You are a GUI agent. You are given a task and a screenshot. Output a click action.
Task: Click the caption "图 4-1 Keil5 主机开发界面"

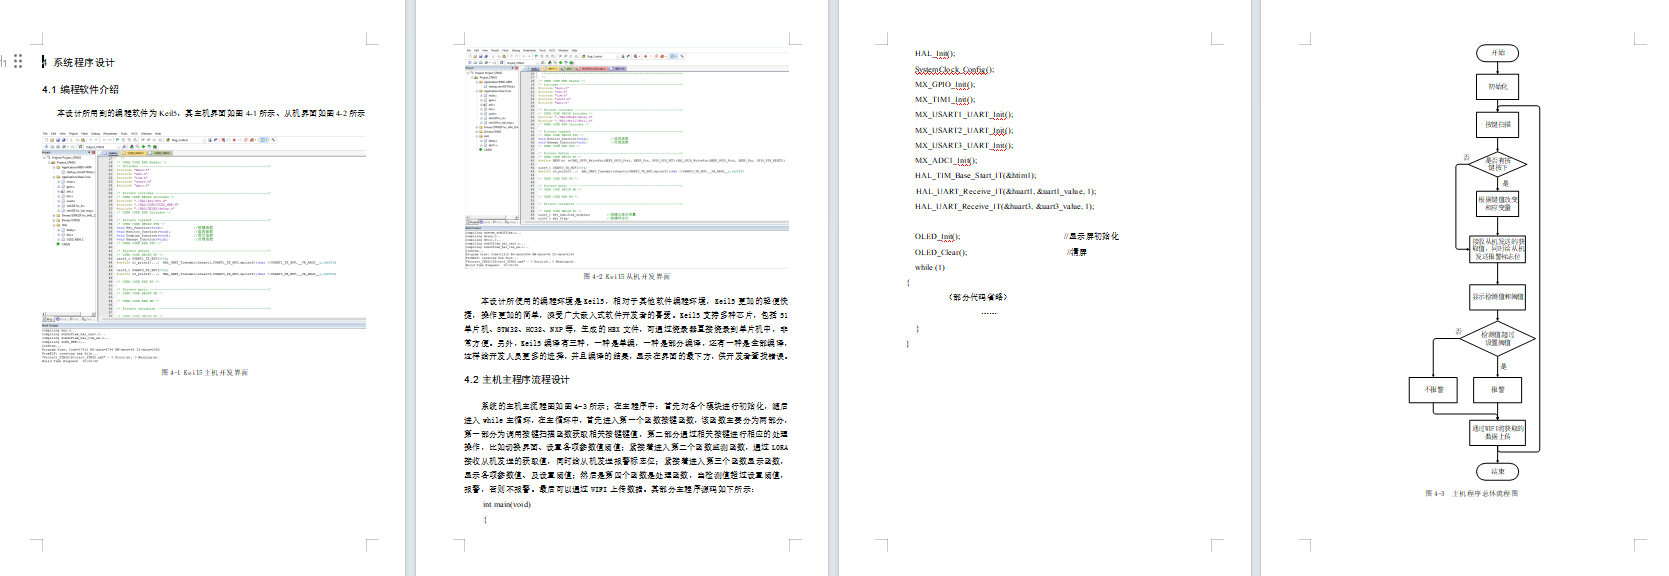pyautogui.click(x=204, y=372)
